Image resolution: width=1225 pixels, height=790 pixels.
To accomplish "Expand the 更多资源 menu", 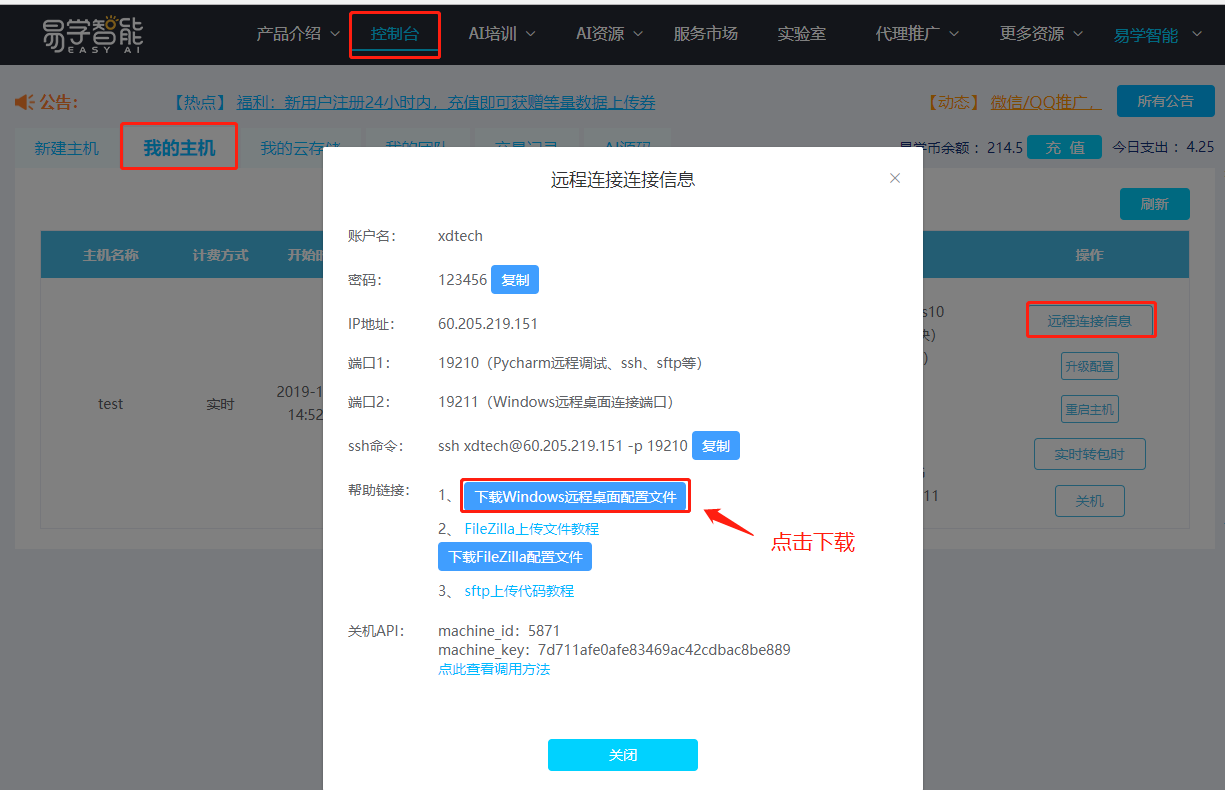I will 1040,33.
